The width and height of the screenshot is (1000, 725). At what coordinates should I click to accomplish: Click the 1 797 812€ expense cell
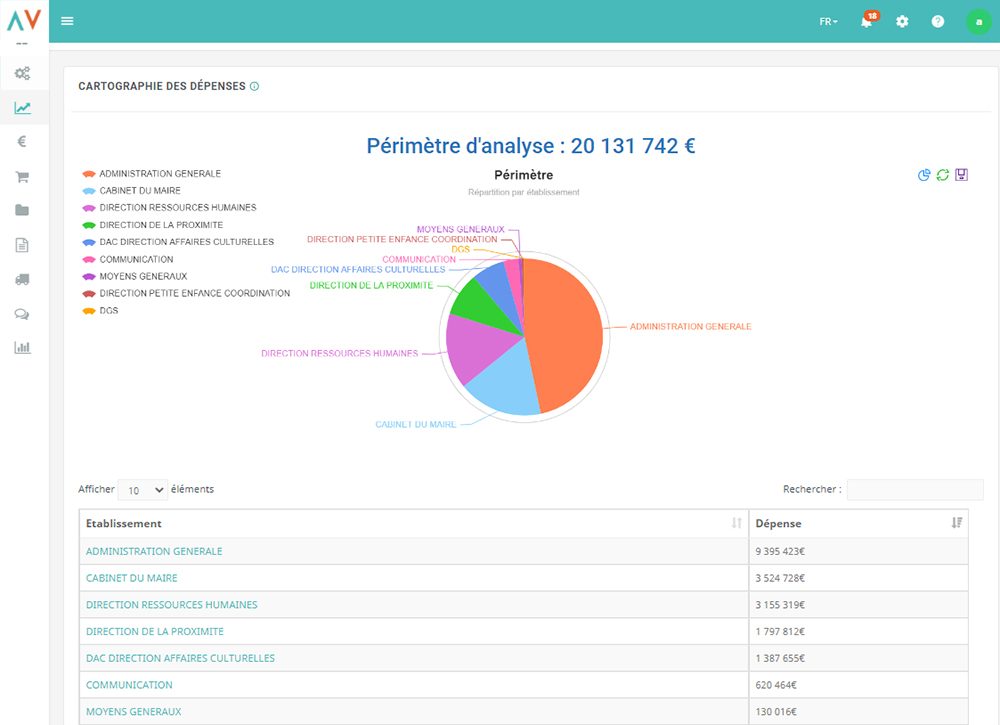point(858,632)
